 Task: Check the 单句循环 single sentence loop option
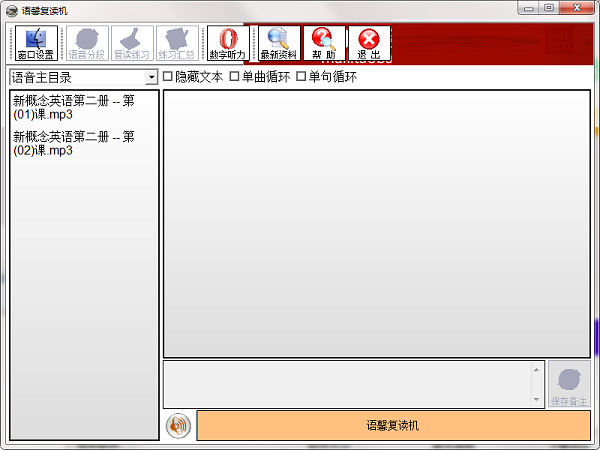tap(301, 77)
